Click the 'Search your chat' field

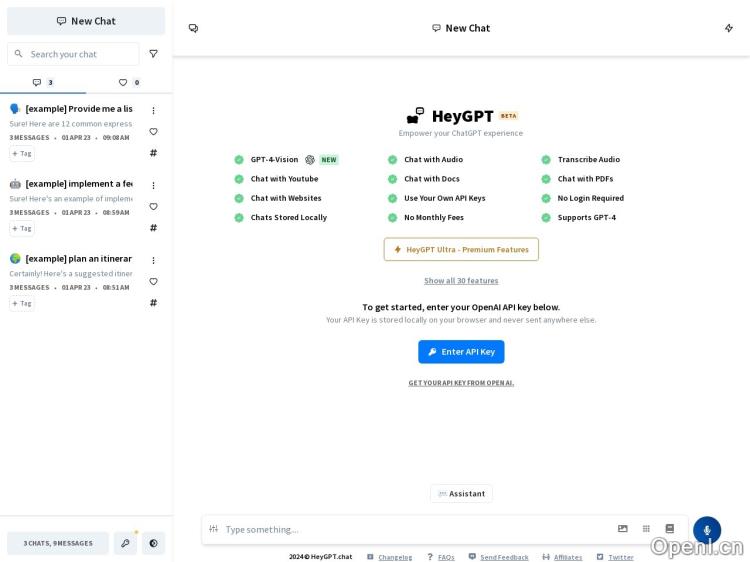coord(80,54)
